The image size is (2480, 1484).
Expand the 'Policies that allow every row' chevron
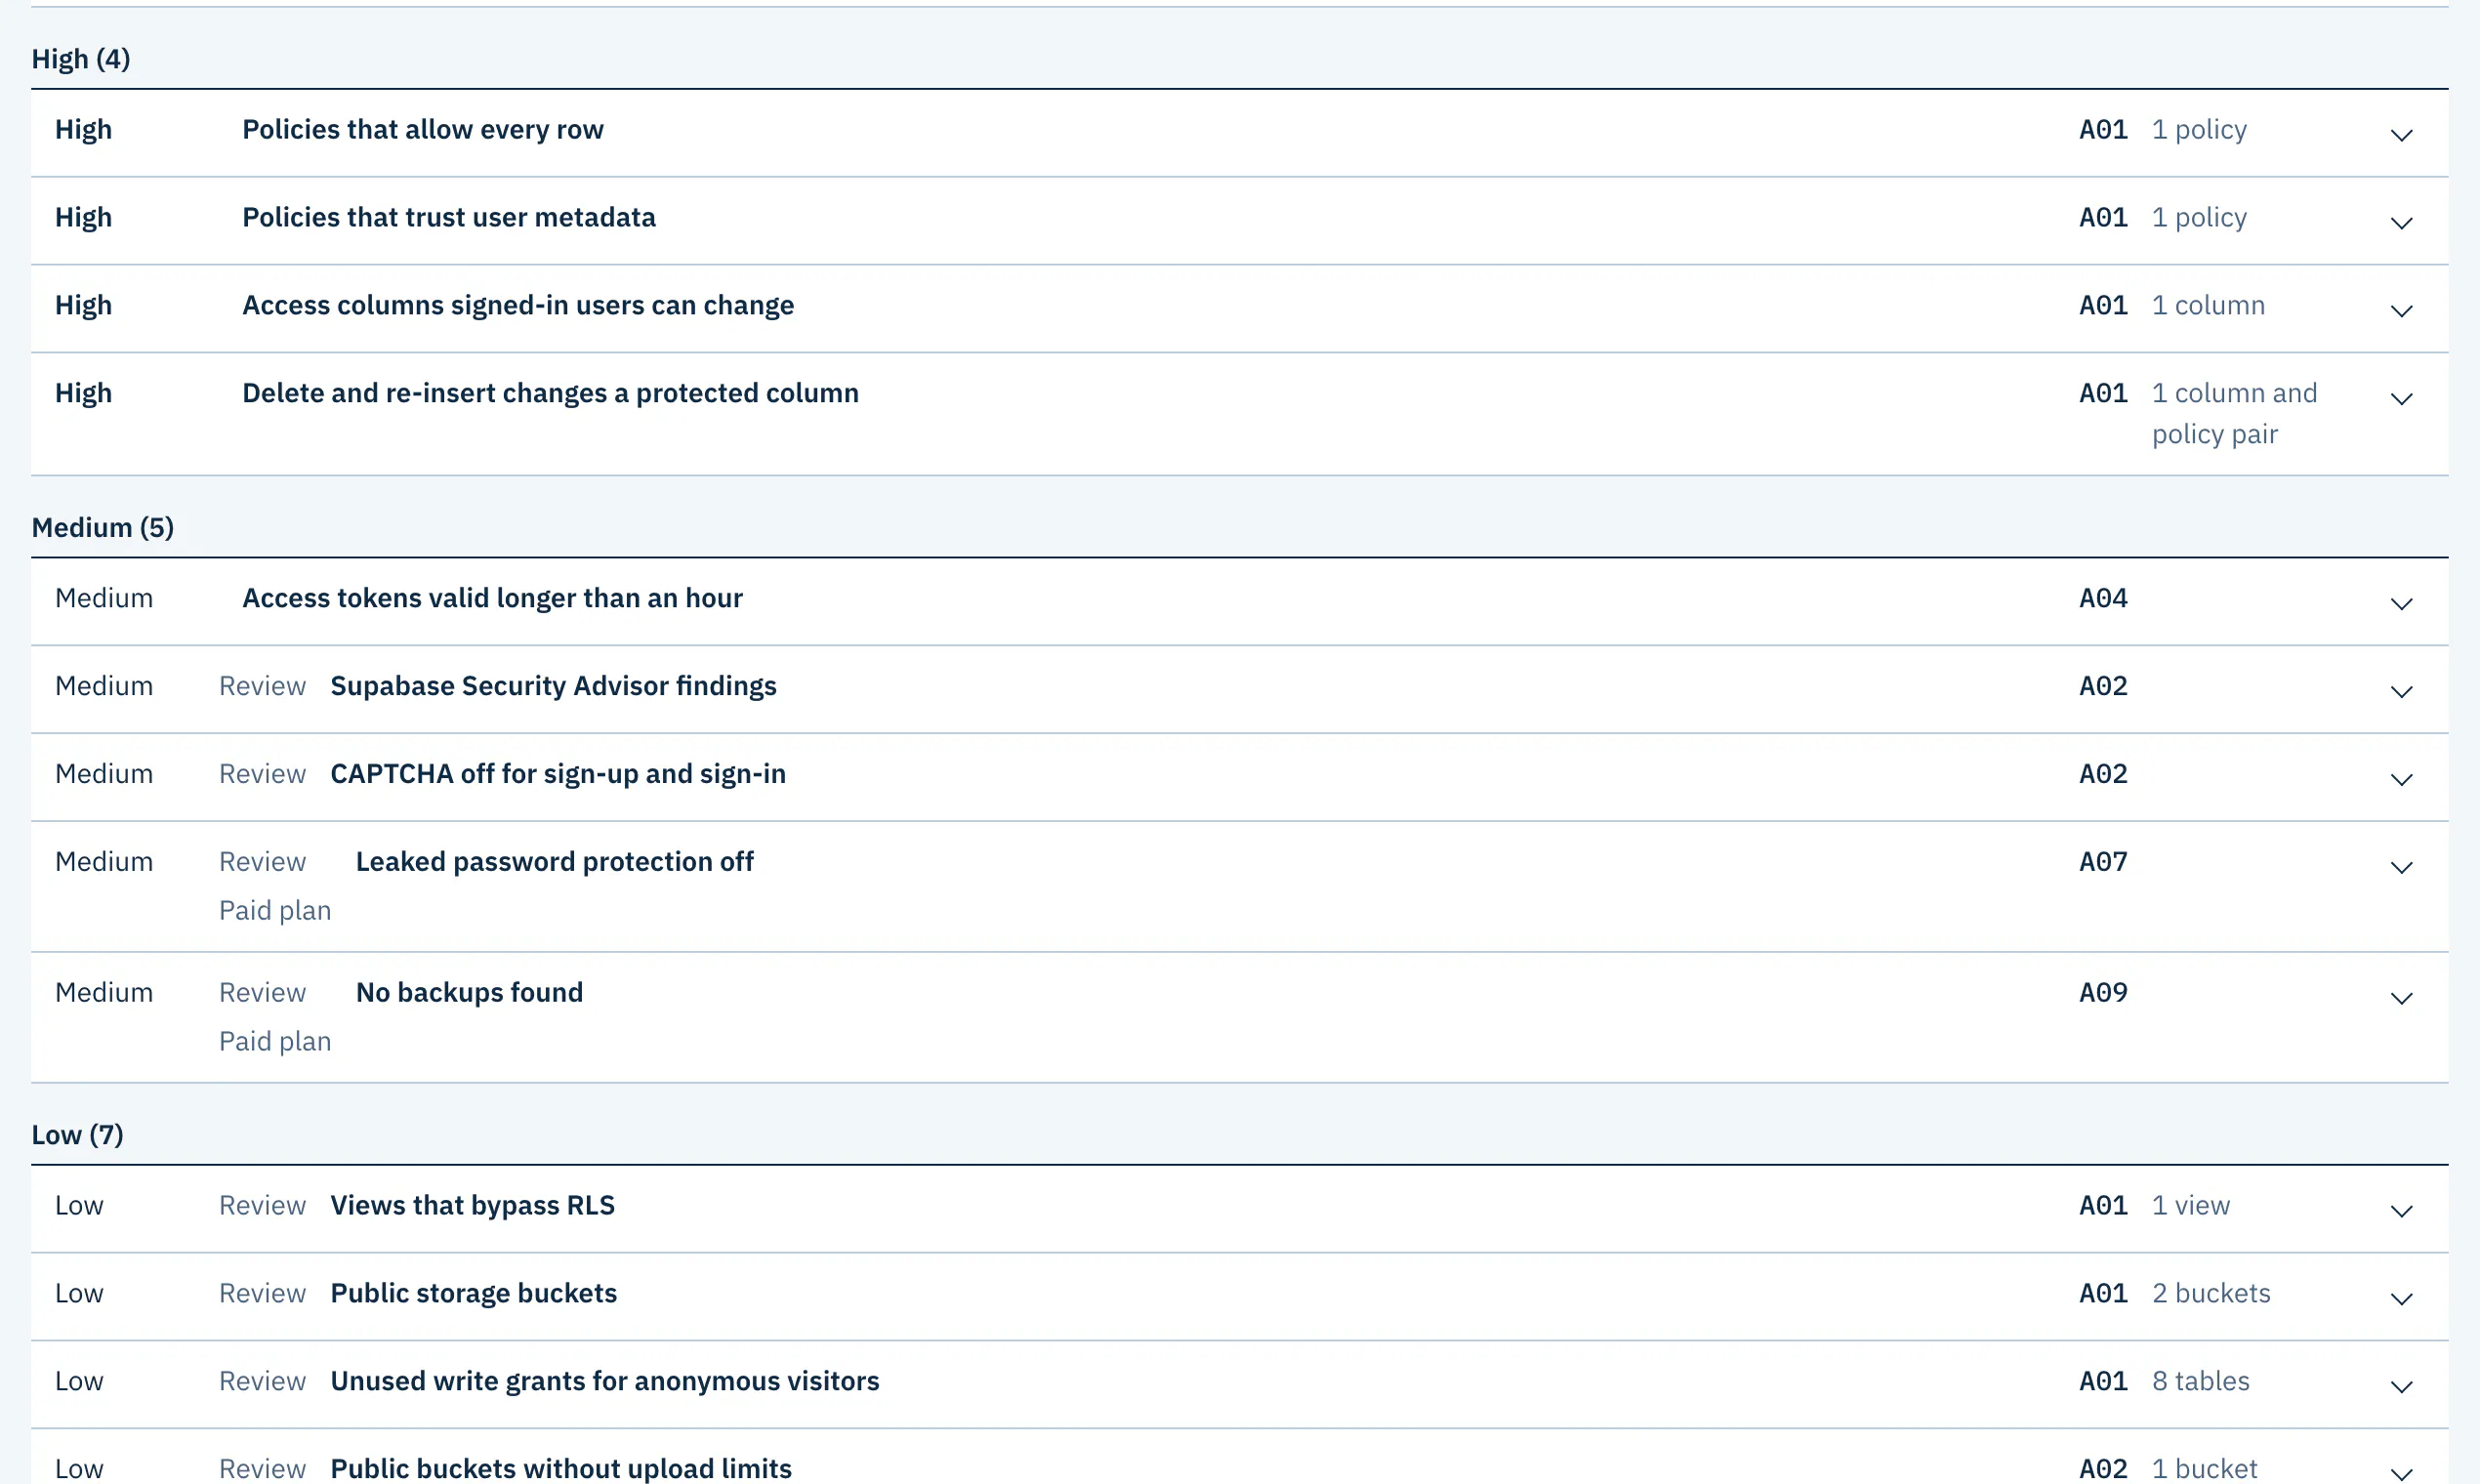click(2401, 135)
